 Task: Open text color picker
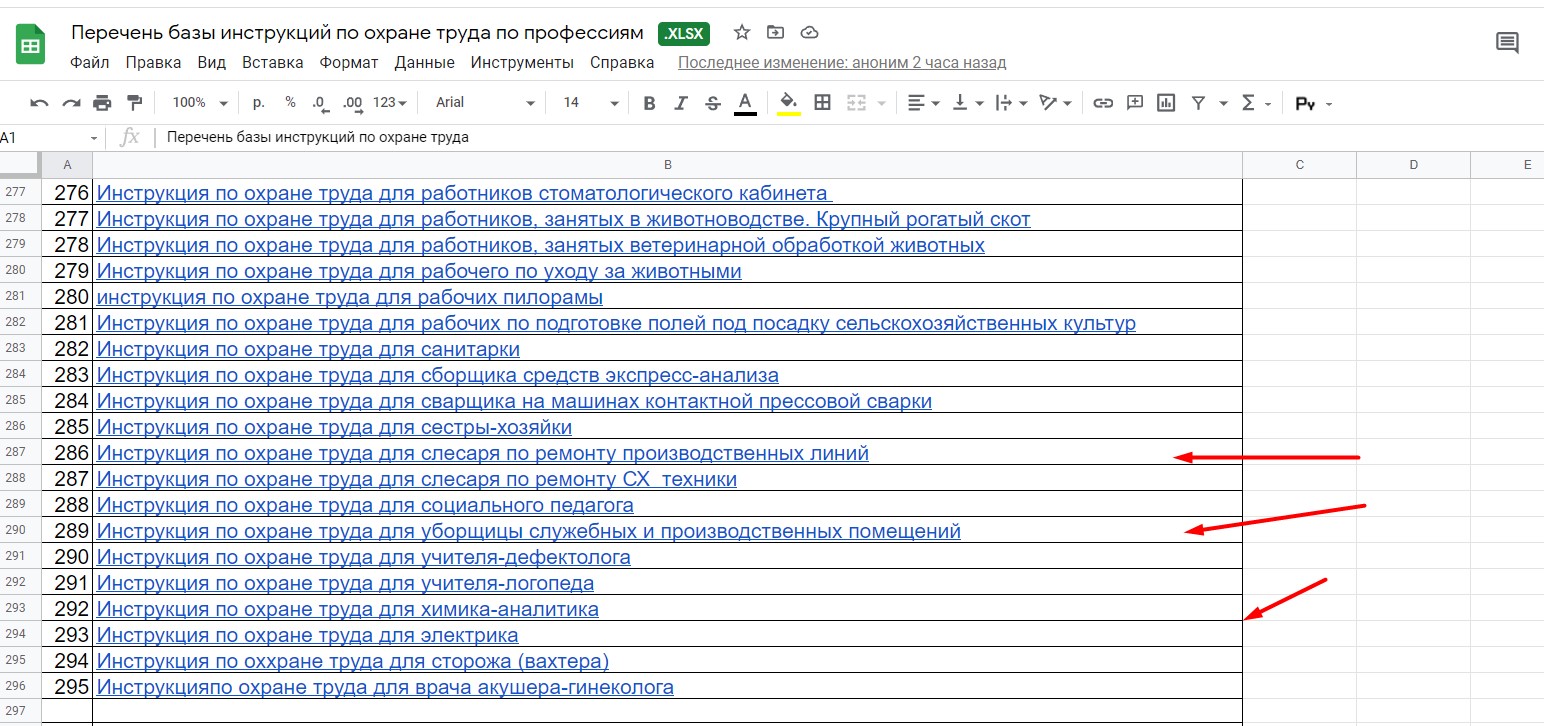click(x=745, y=103)
